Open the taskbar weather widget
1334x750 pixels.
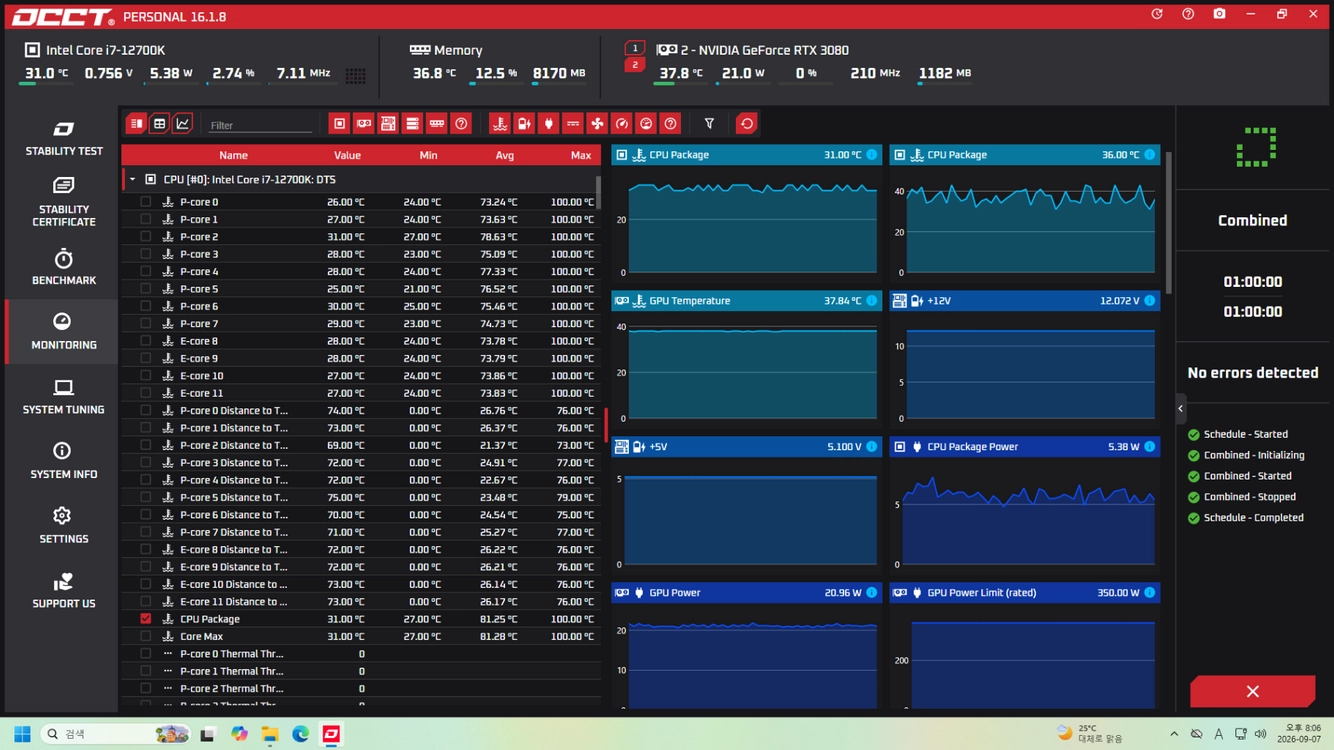click(1090, 734)
